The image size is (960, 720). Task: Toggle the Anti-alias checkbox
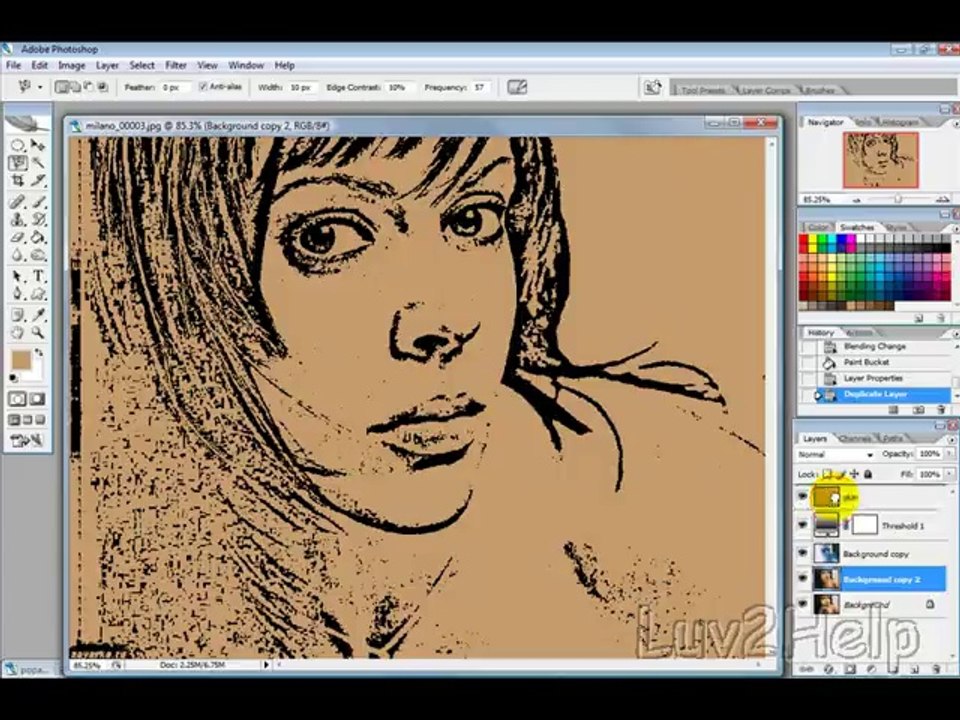click(x=203, y=87)
